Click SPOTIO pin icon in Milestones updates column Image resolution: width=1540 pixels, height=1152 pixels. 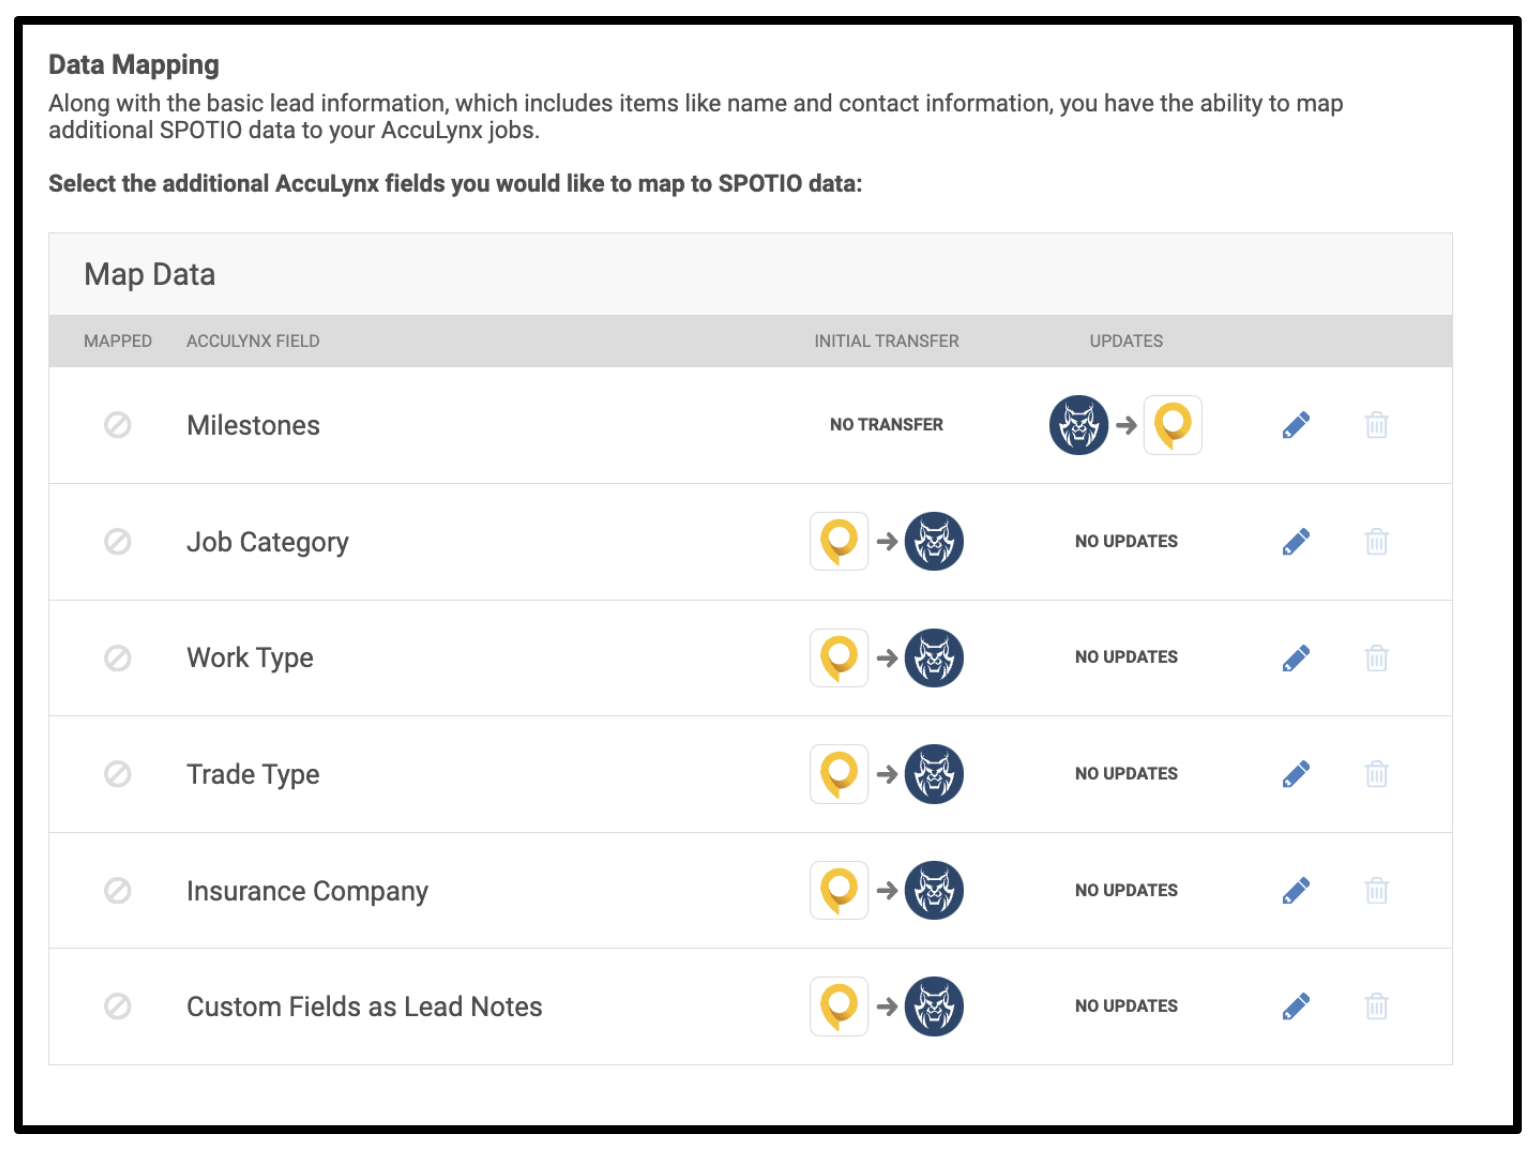[x=1173, y=425]
